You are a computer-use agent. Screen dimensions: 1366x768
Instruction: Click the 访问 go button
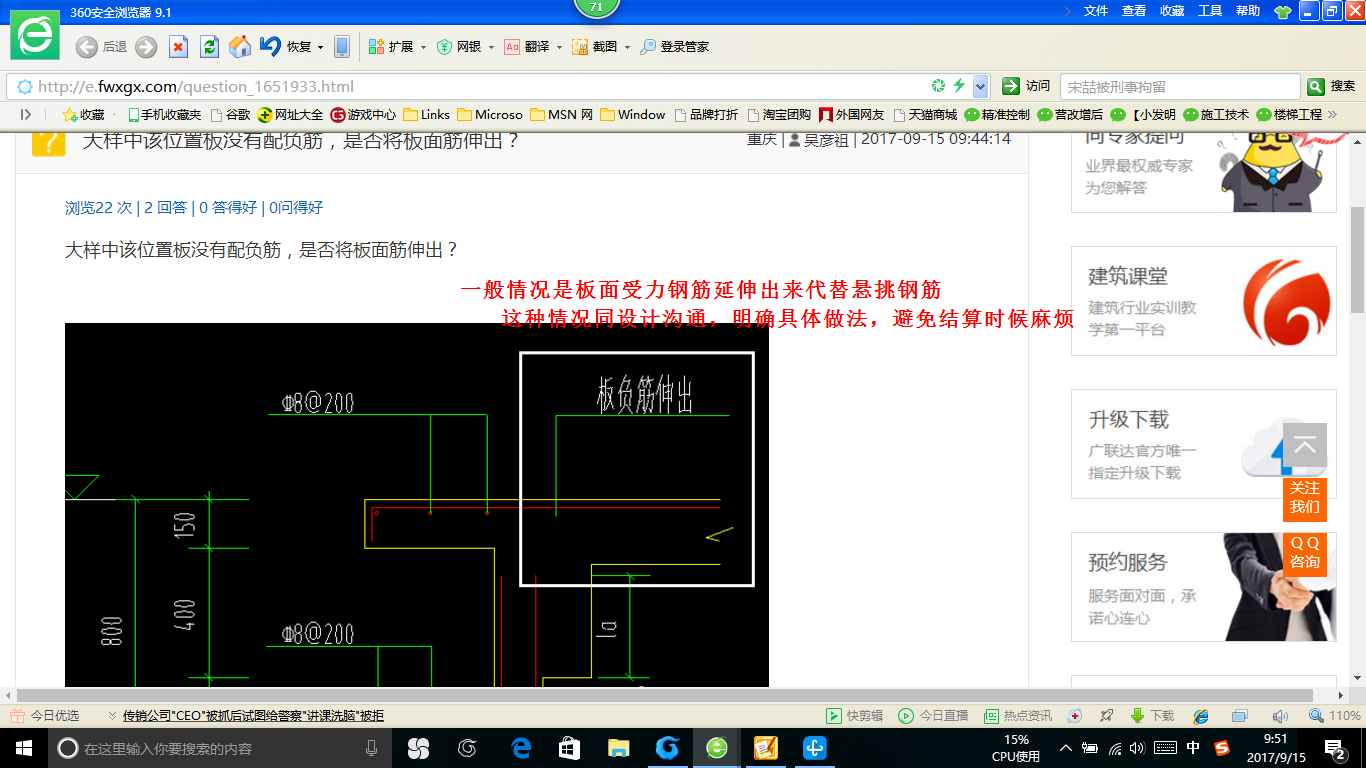coord(1027,86)
